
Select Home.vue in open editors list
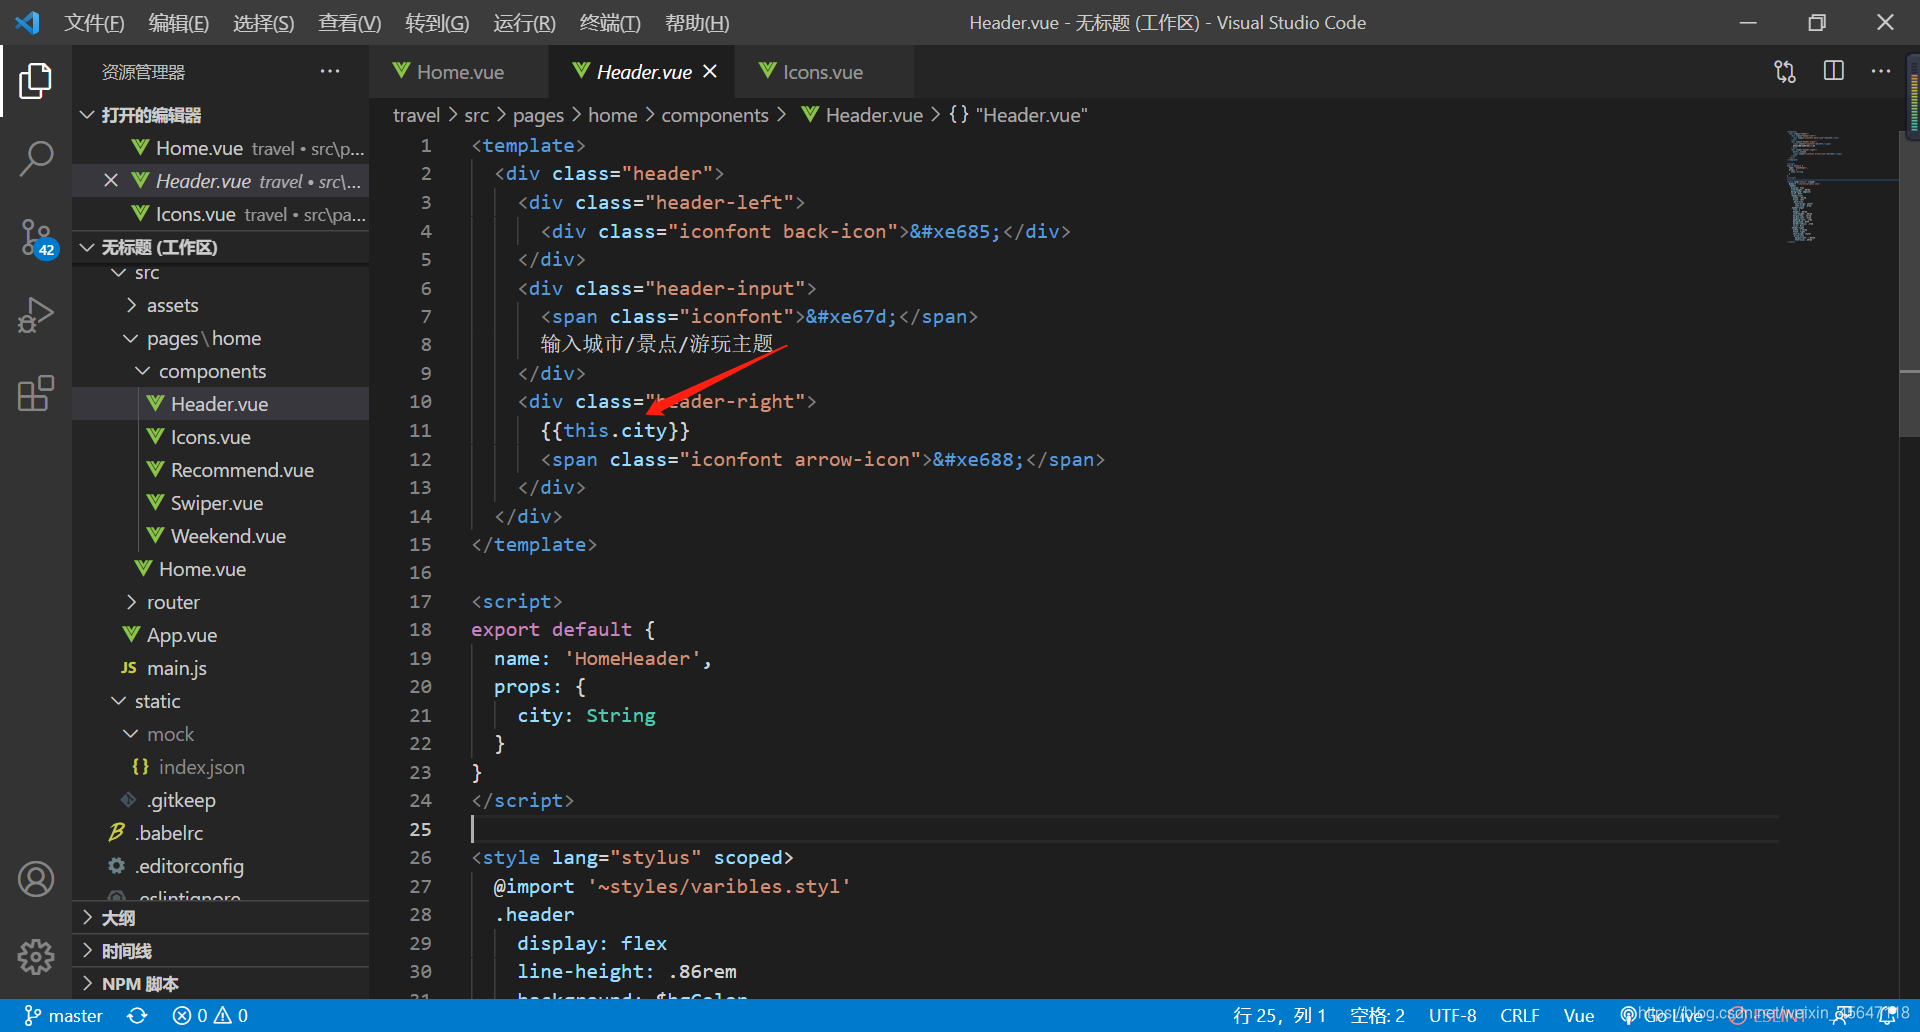tap(220, 148)
